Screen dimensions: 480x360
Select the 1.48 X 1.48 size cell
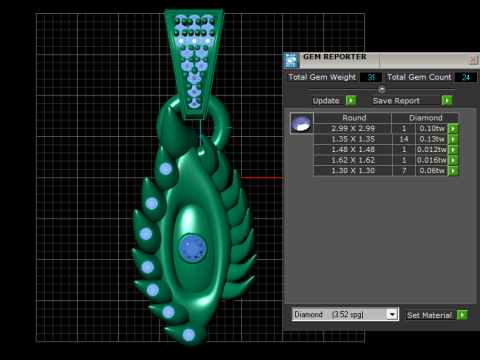[x=353, y=150]
